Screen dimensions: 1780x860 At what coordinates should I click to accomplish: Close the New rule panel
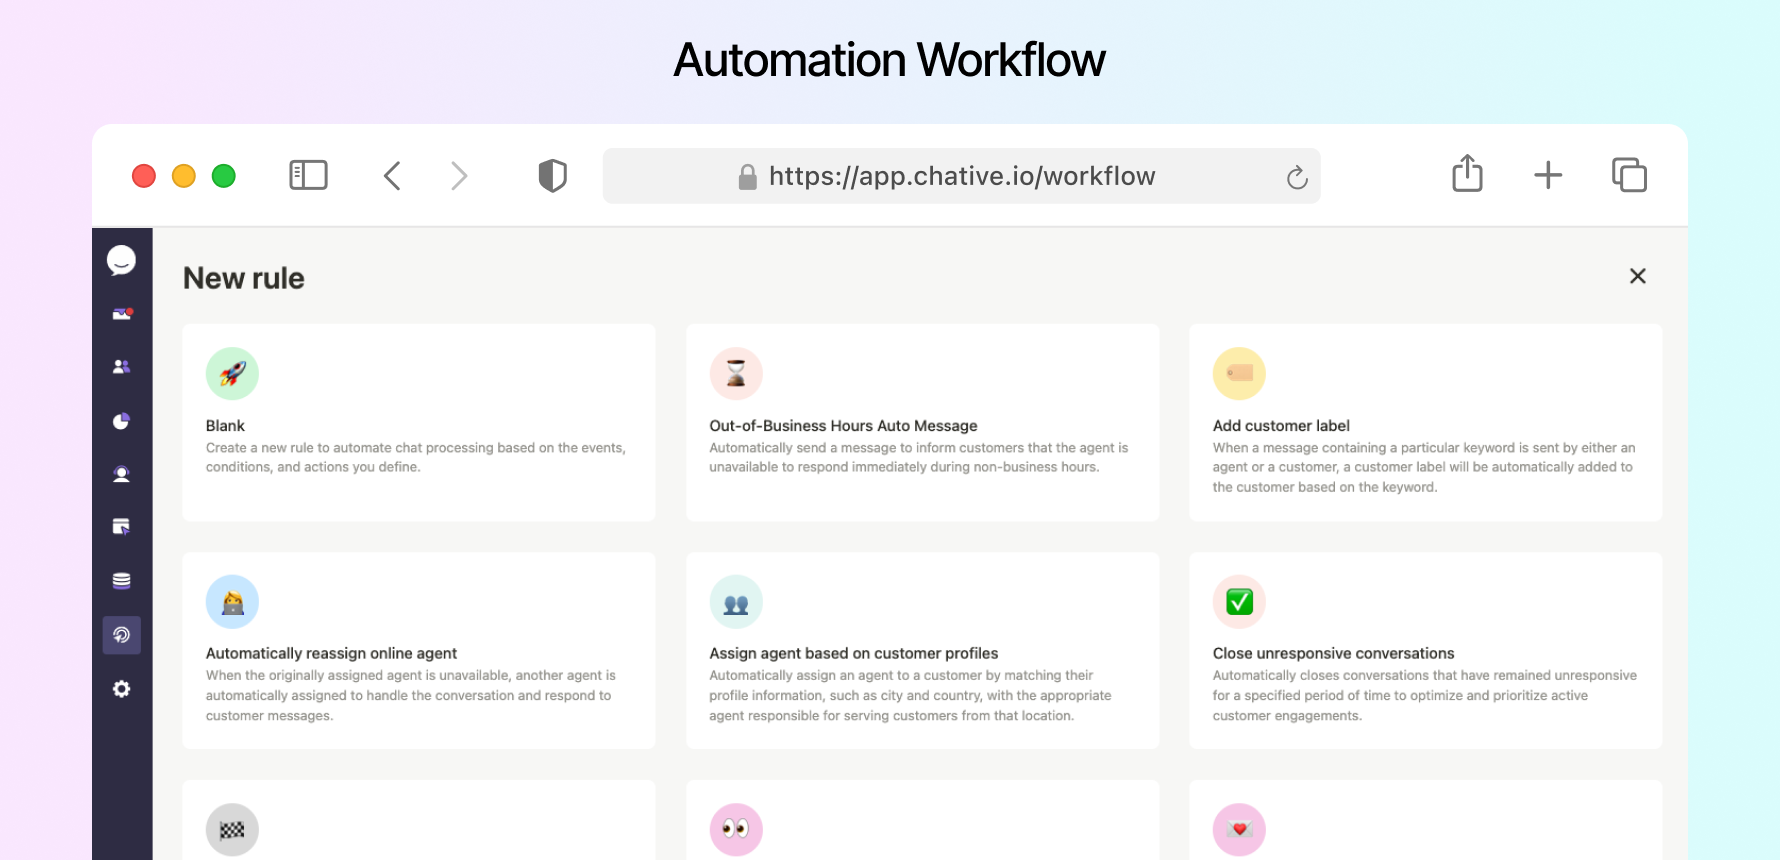click(1637, 276)
